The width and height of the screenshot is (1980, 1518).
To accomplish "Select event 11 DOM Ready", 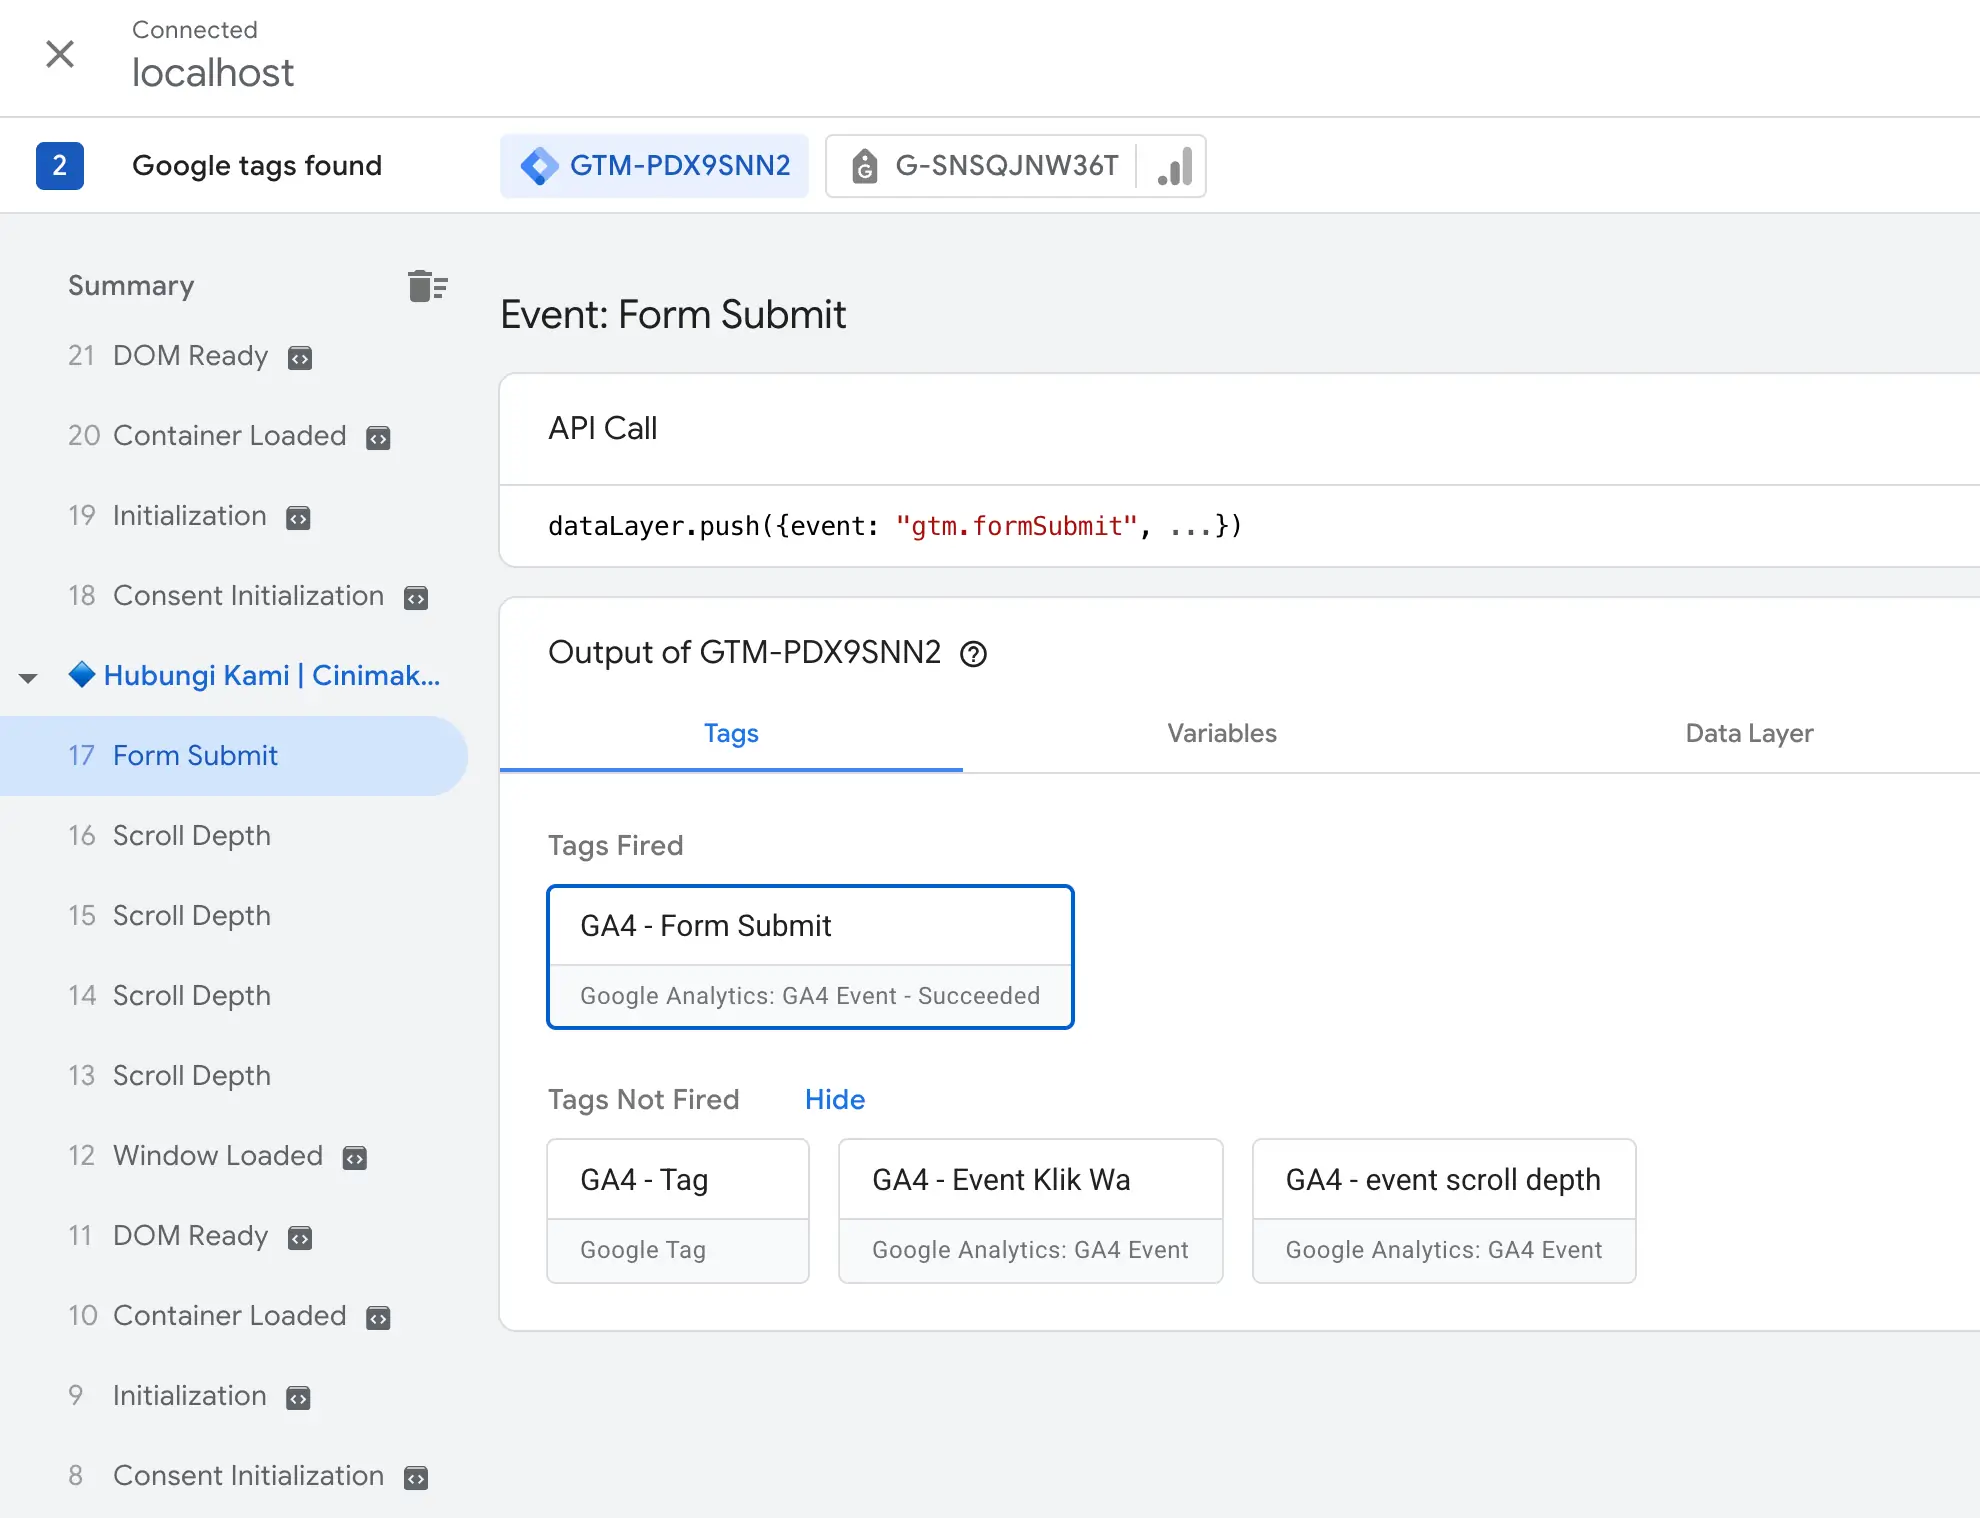I will [168, 1236].
